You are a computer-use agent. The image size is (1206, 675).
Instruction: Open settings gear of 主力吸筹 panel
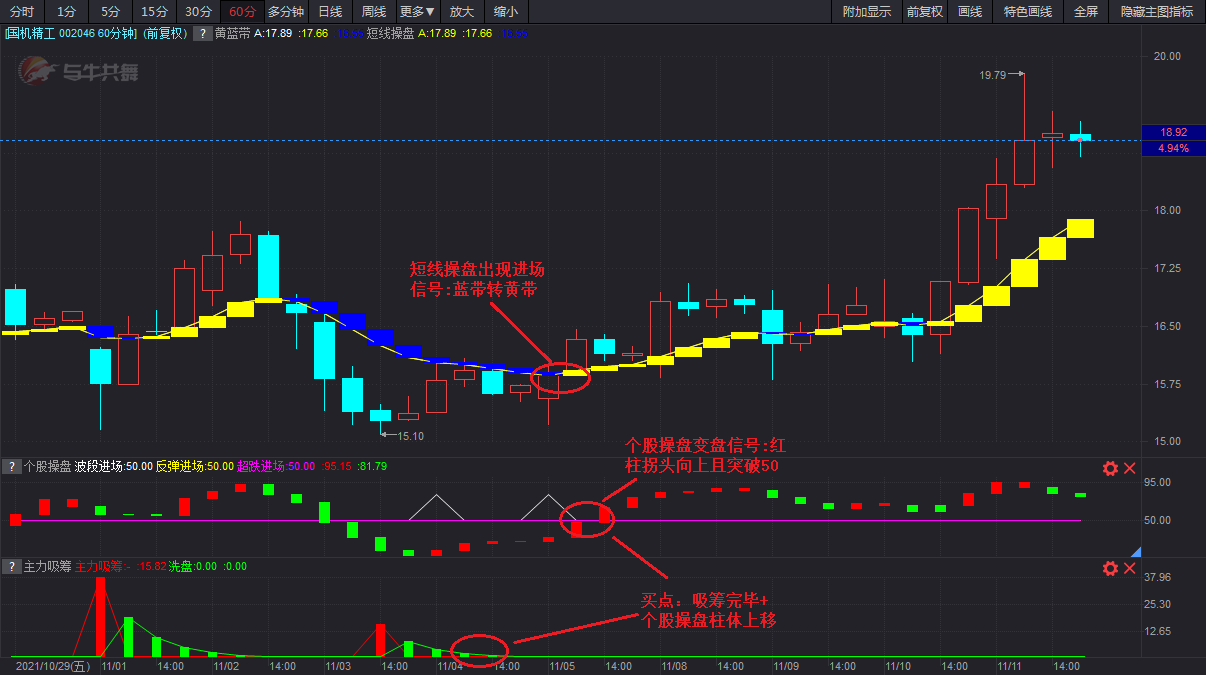coord(1110,568)
